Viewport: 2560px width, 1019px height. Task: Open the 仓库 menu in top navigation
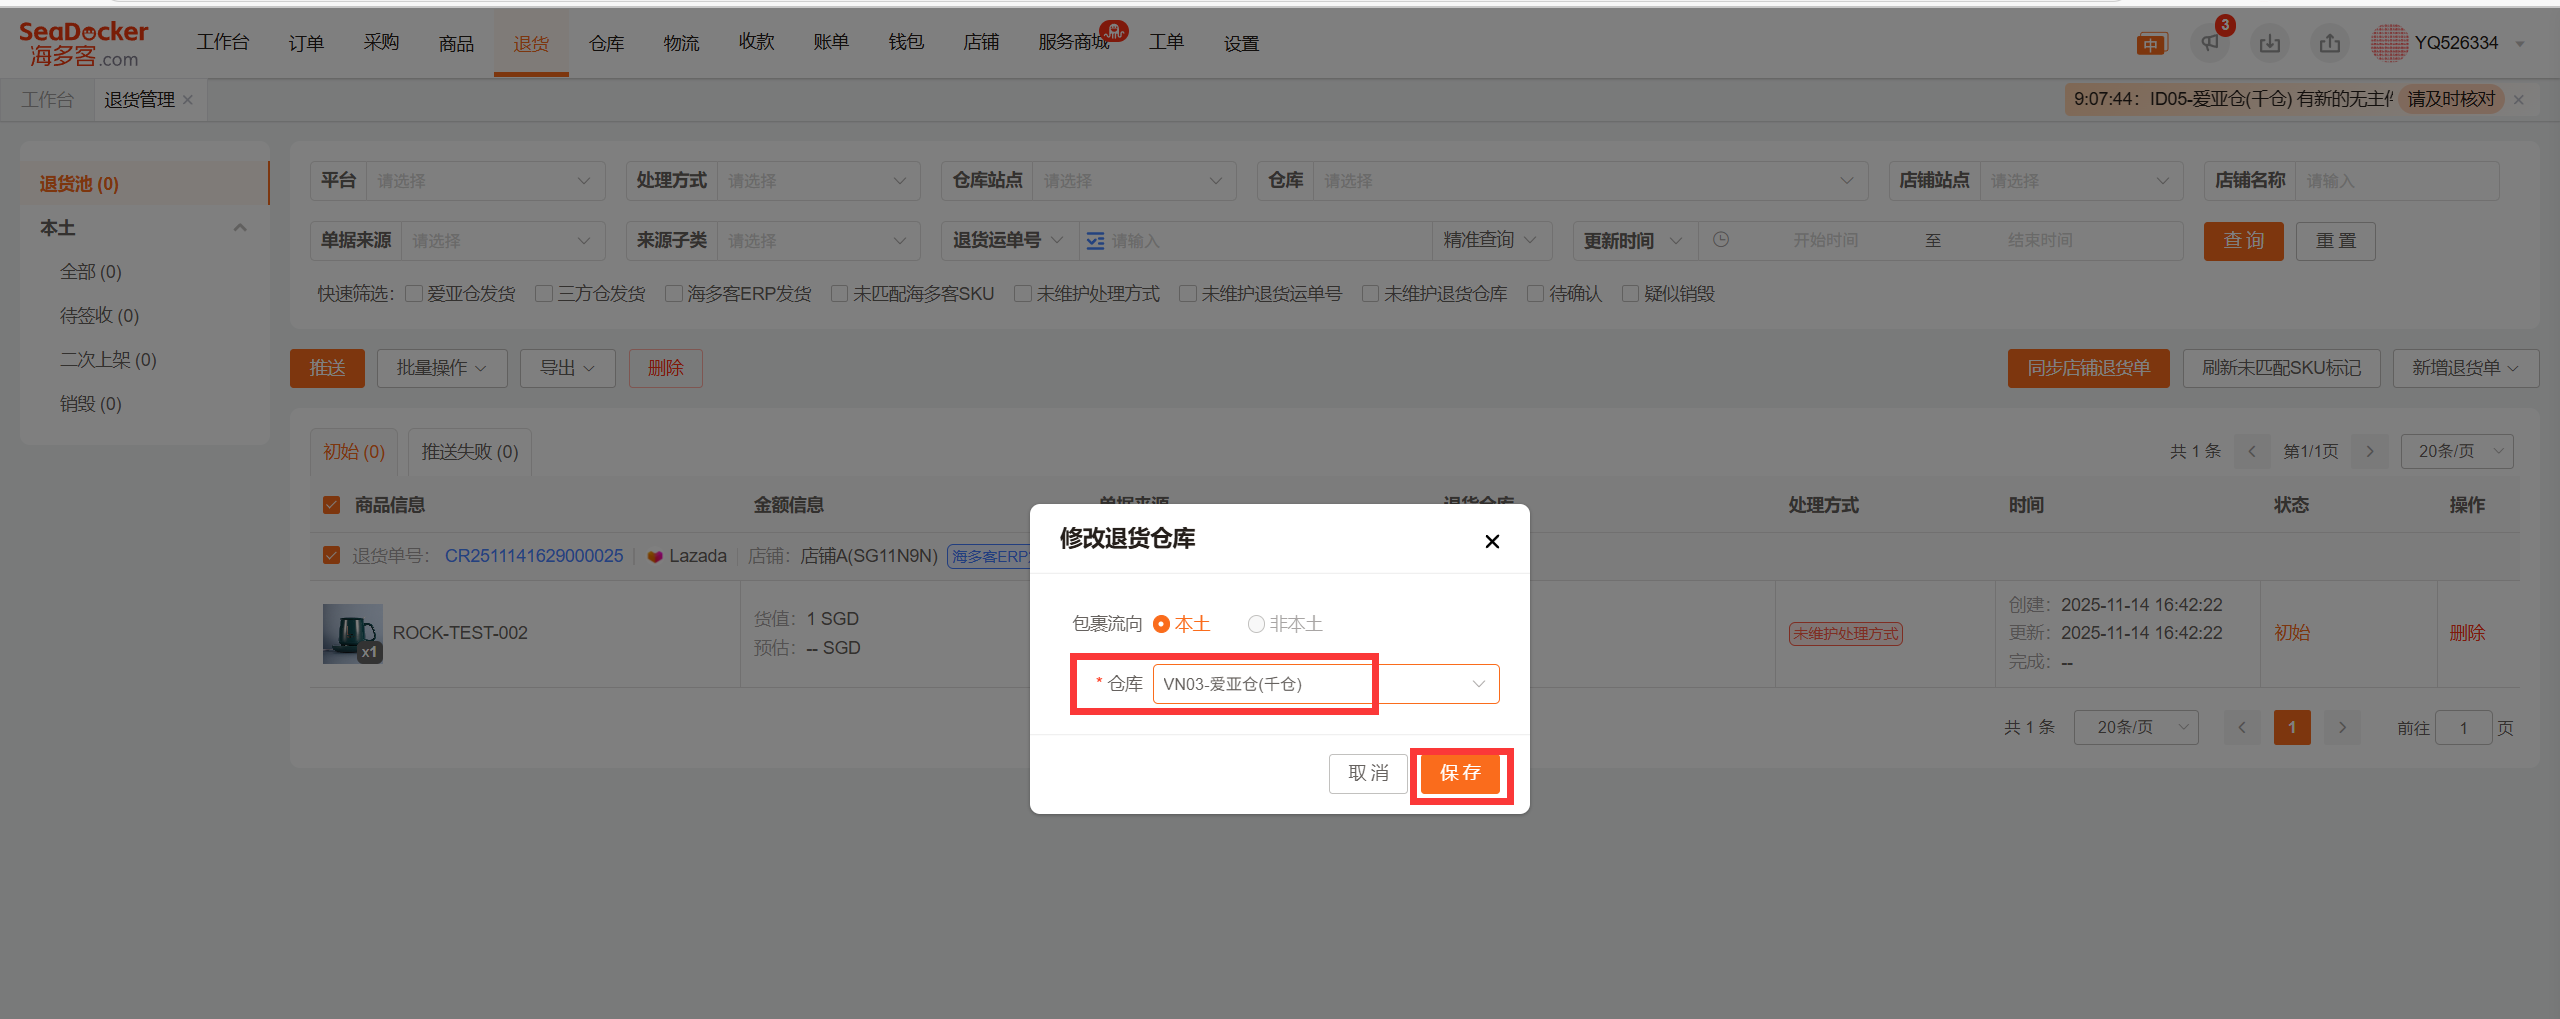[606, 43]
